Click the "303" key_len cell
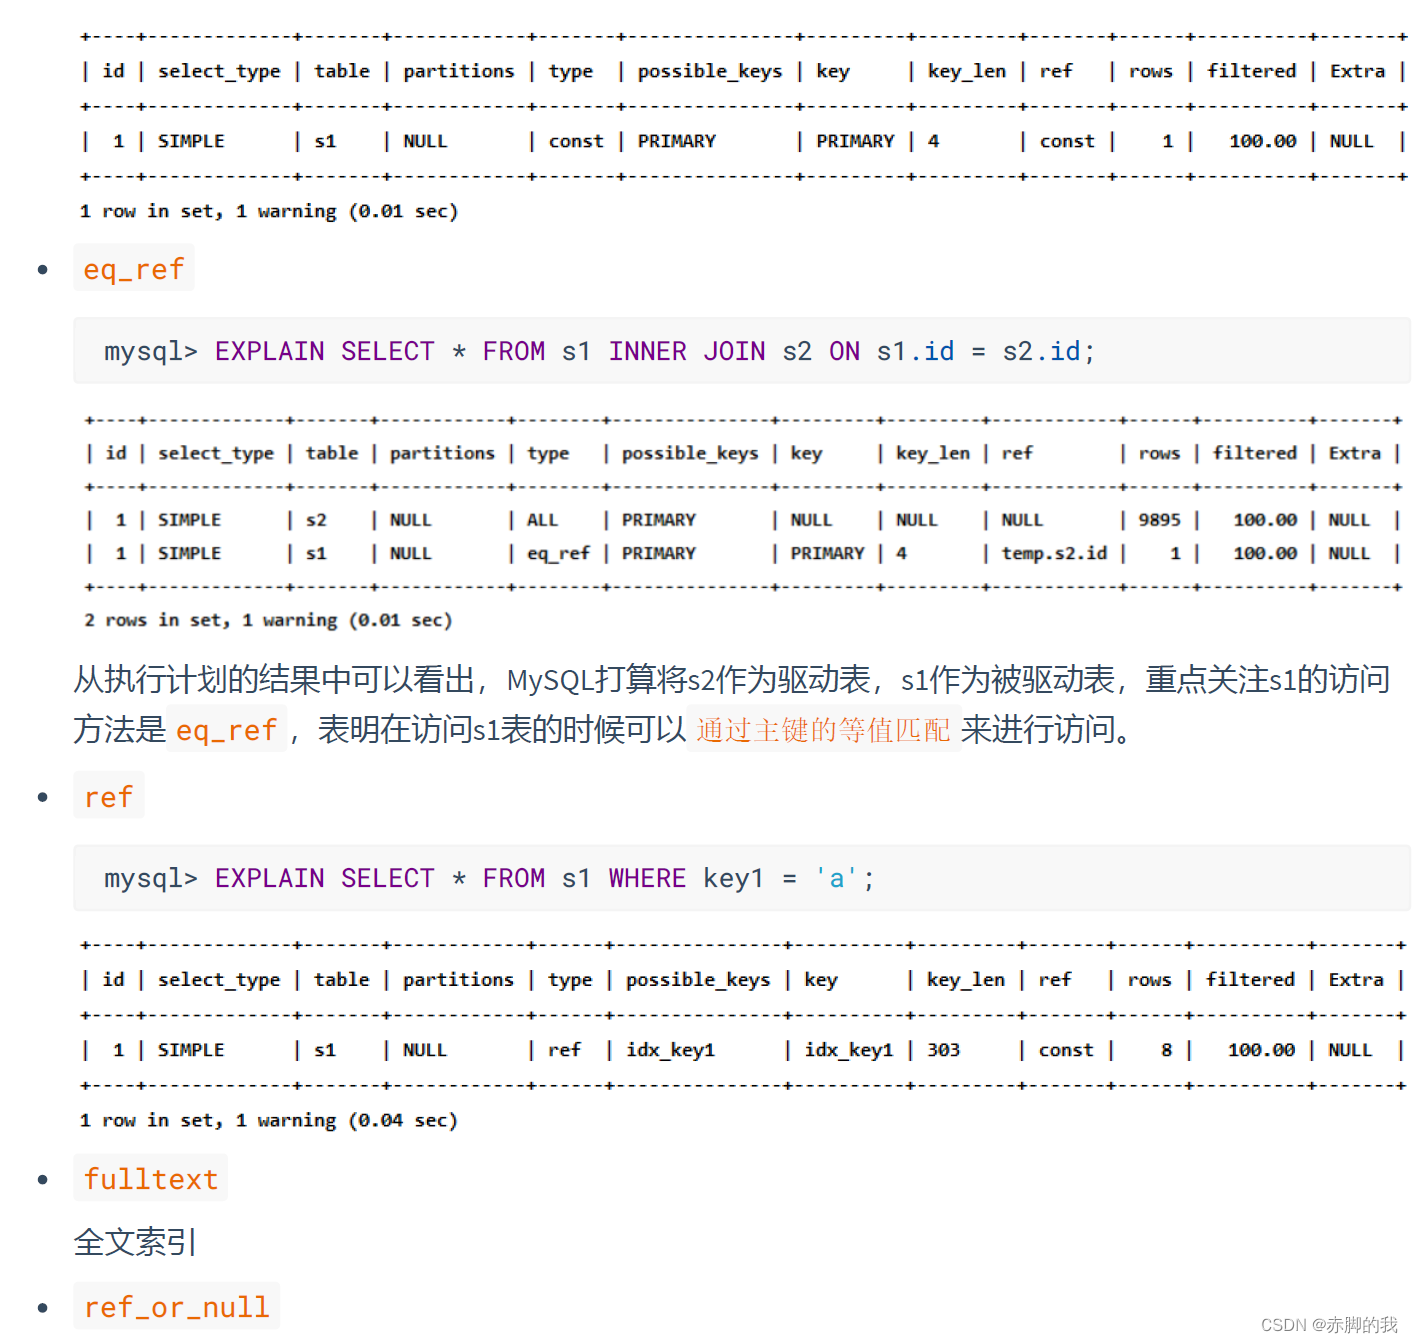Screen dimensions: 1413x1343 (x=943, y=1050)
